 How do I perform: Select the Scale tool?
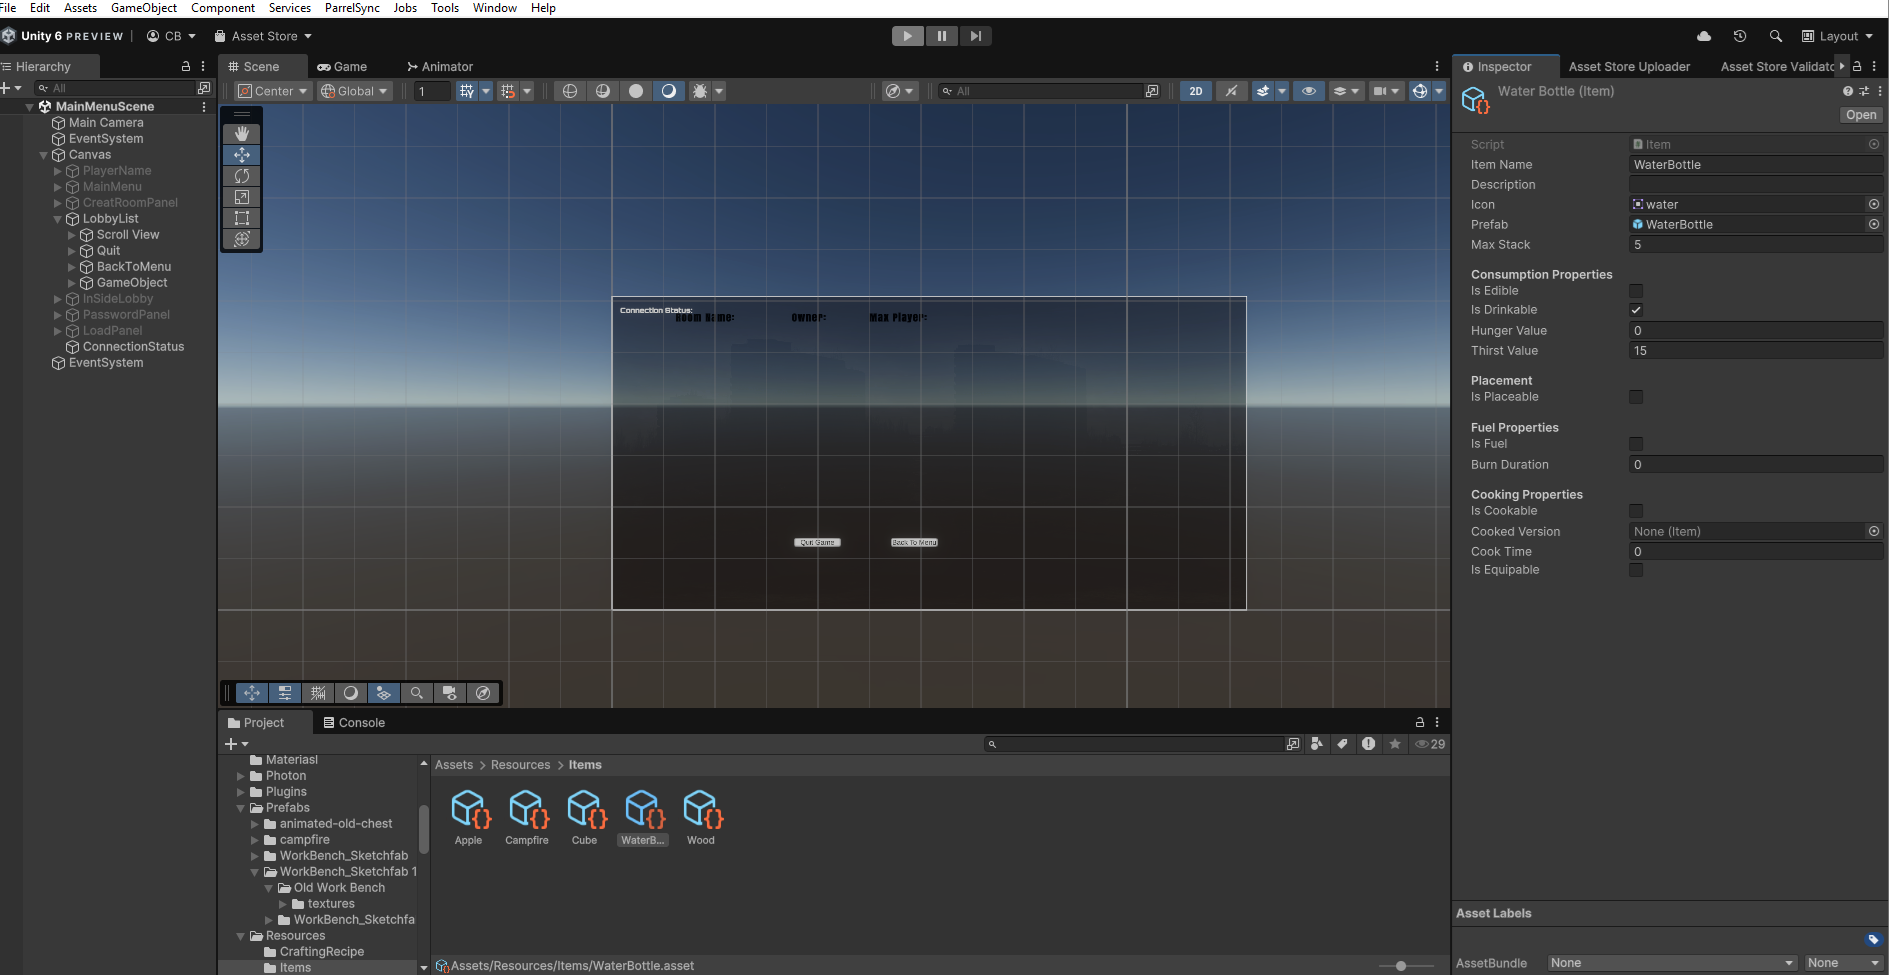(241, 197)
